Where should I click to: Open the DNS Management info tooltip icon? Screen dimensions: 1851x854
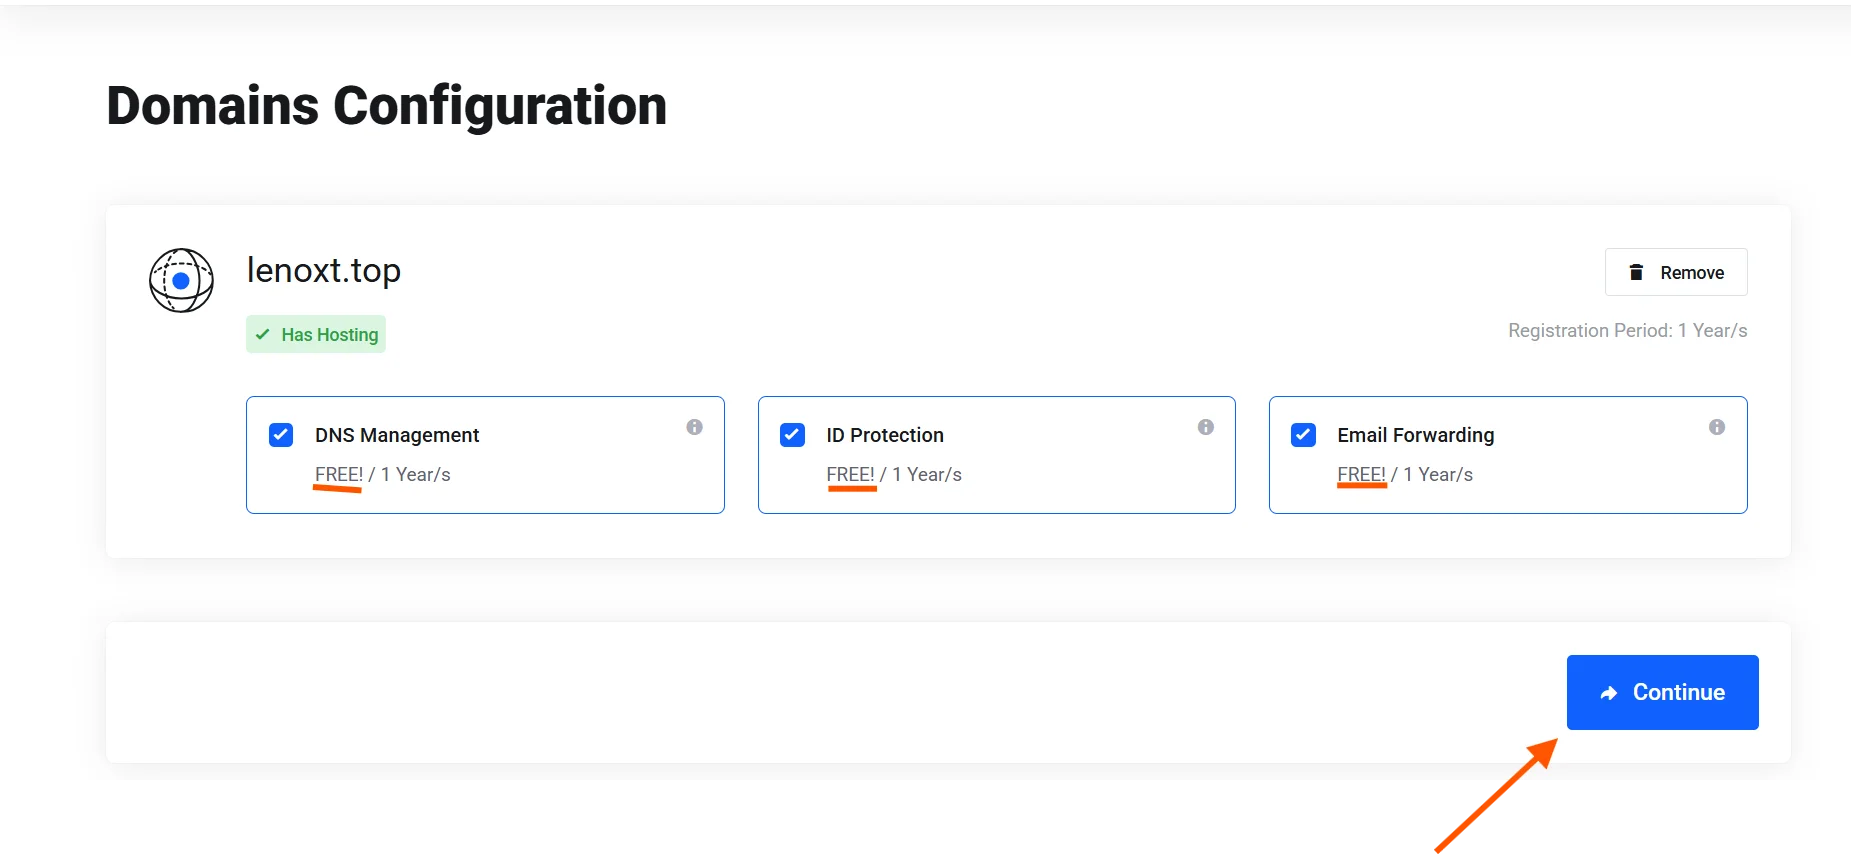click(694, 426)
